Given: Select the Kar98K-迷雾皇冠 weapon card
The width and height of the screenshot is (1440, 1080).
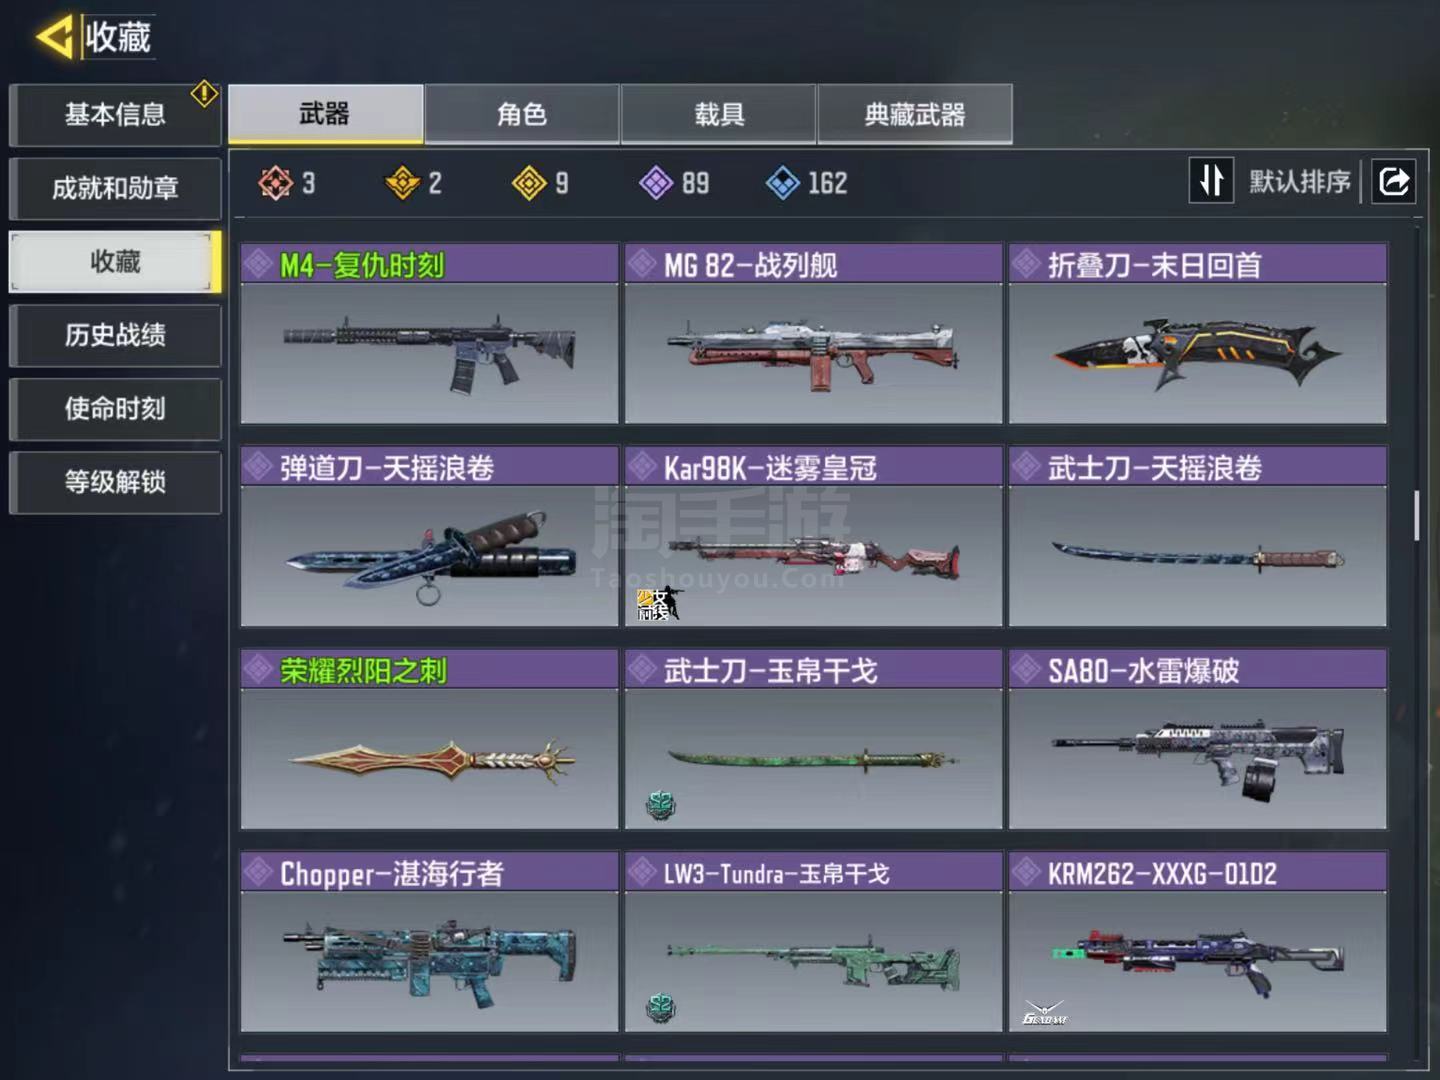Looking at the screenshot, I should point(814,537).
